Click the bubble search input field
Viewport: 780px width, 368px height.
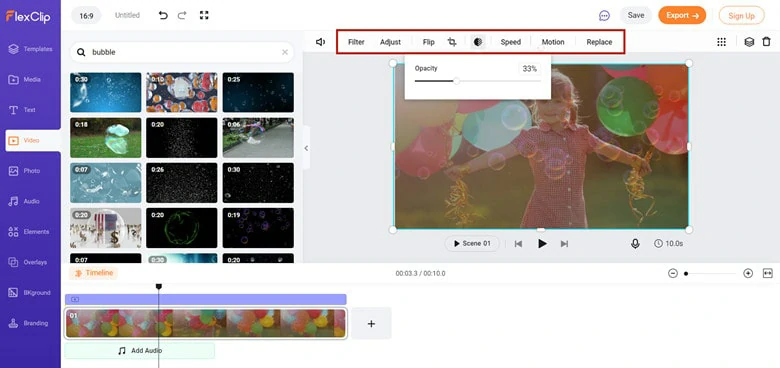click(x=182, y=52)
